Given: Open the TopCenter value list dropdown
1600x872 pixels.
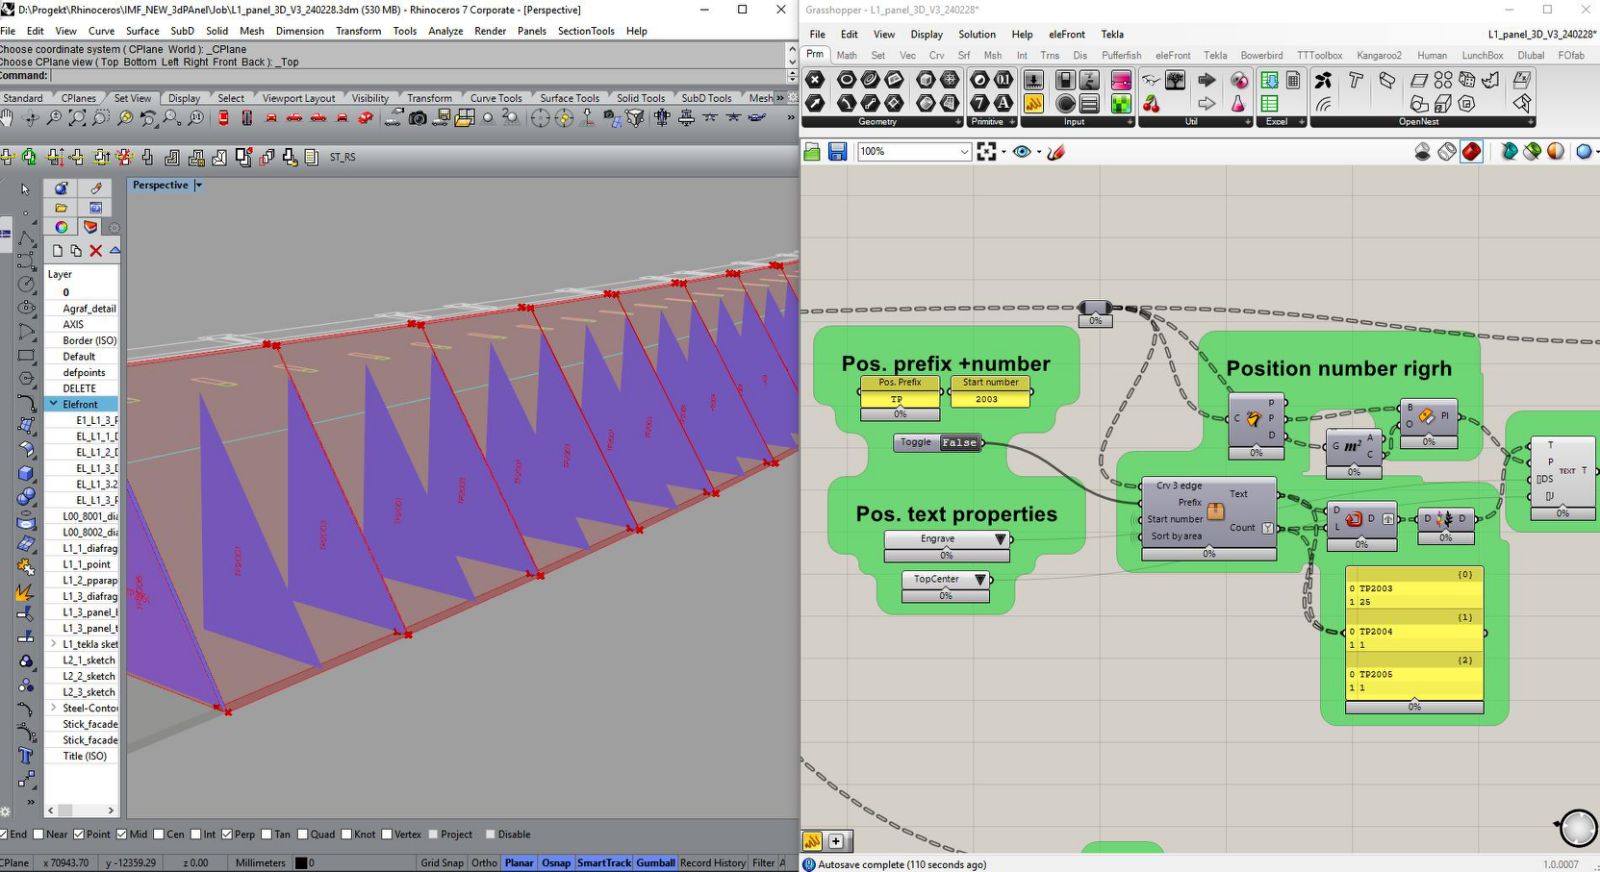Looking at the screenshot, I should (980, 579).
